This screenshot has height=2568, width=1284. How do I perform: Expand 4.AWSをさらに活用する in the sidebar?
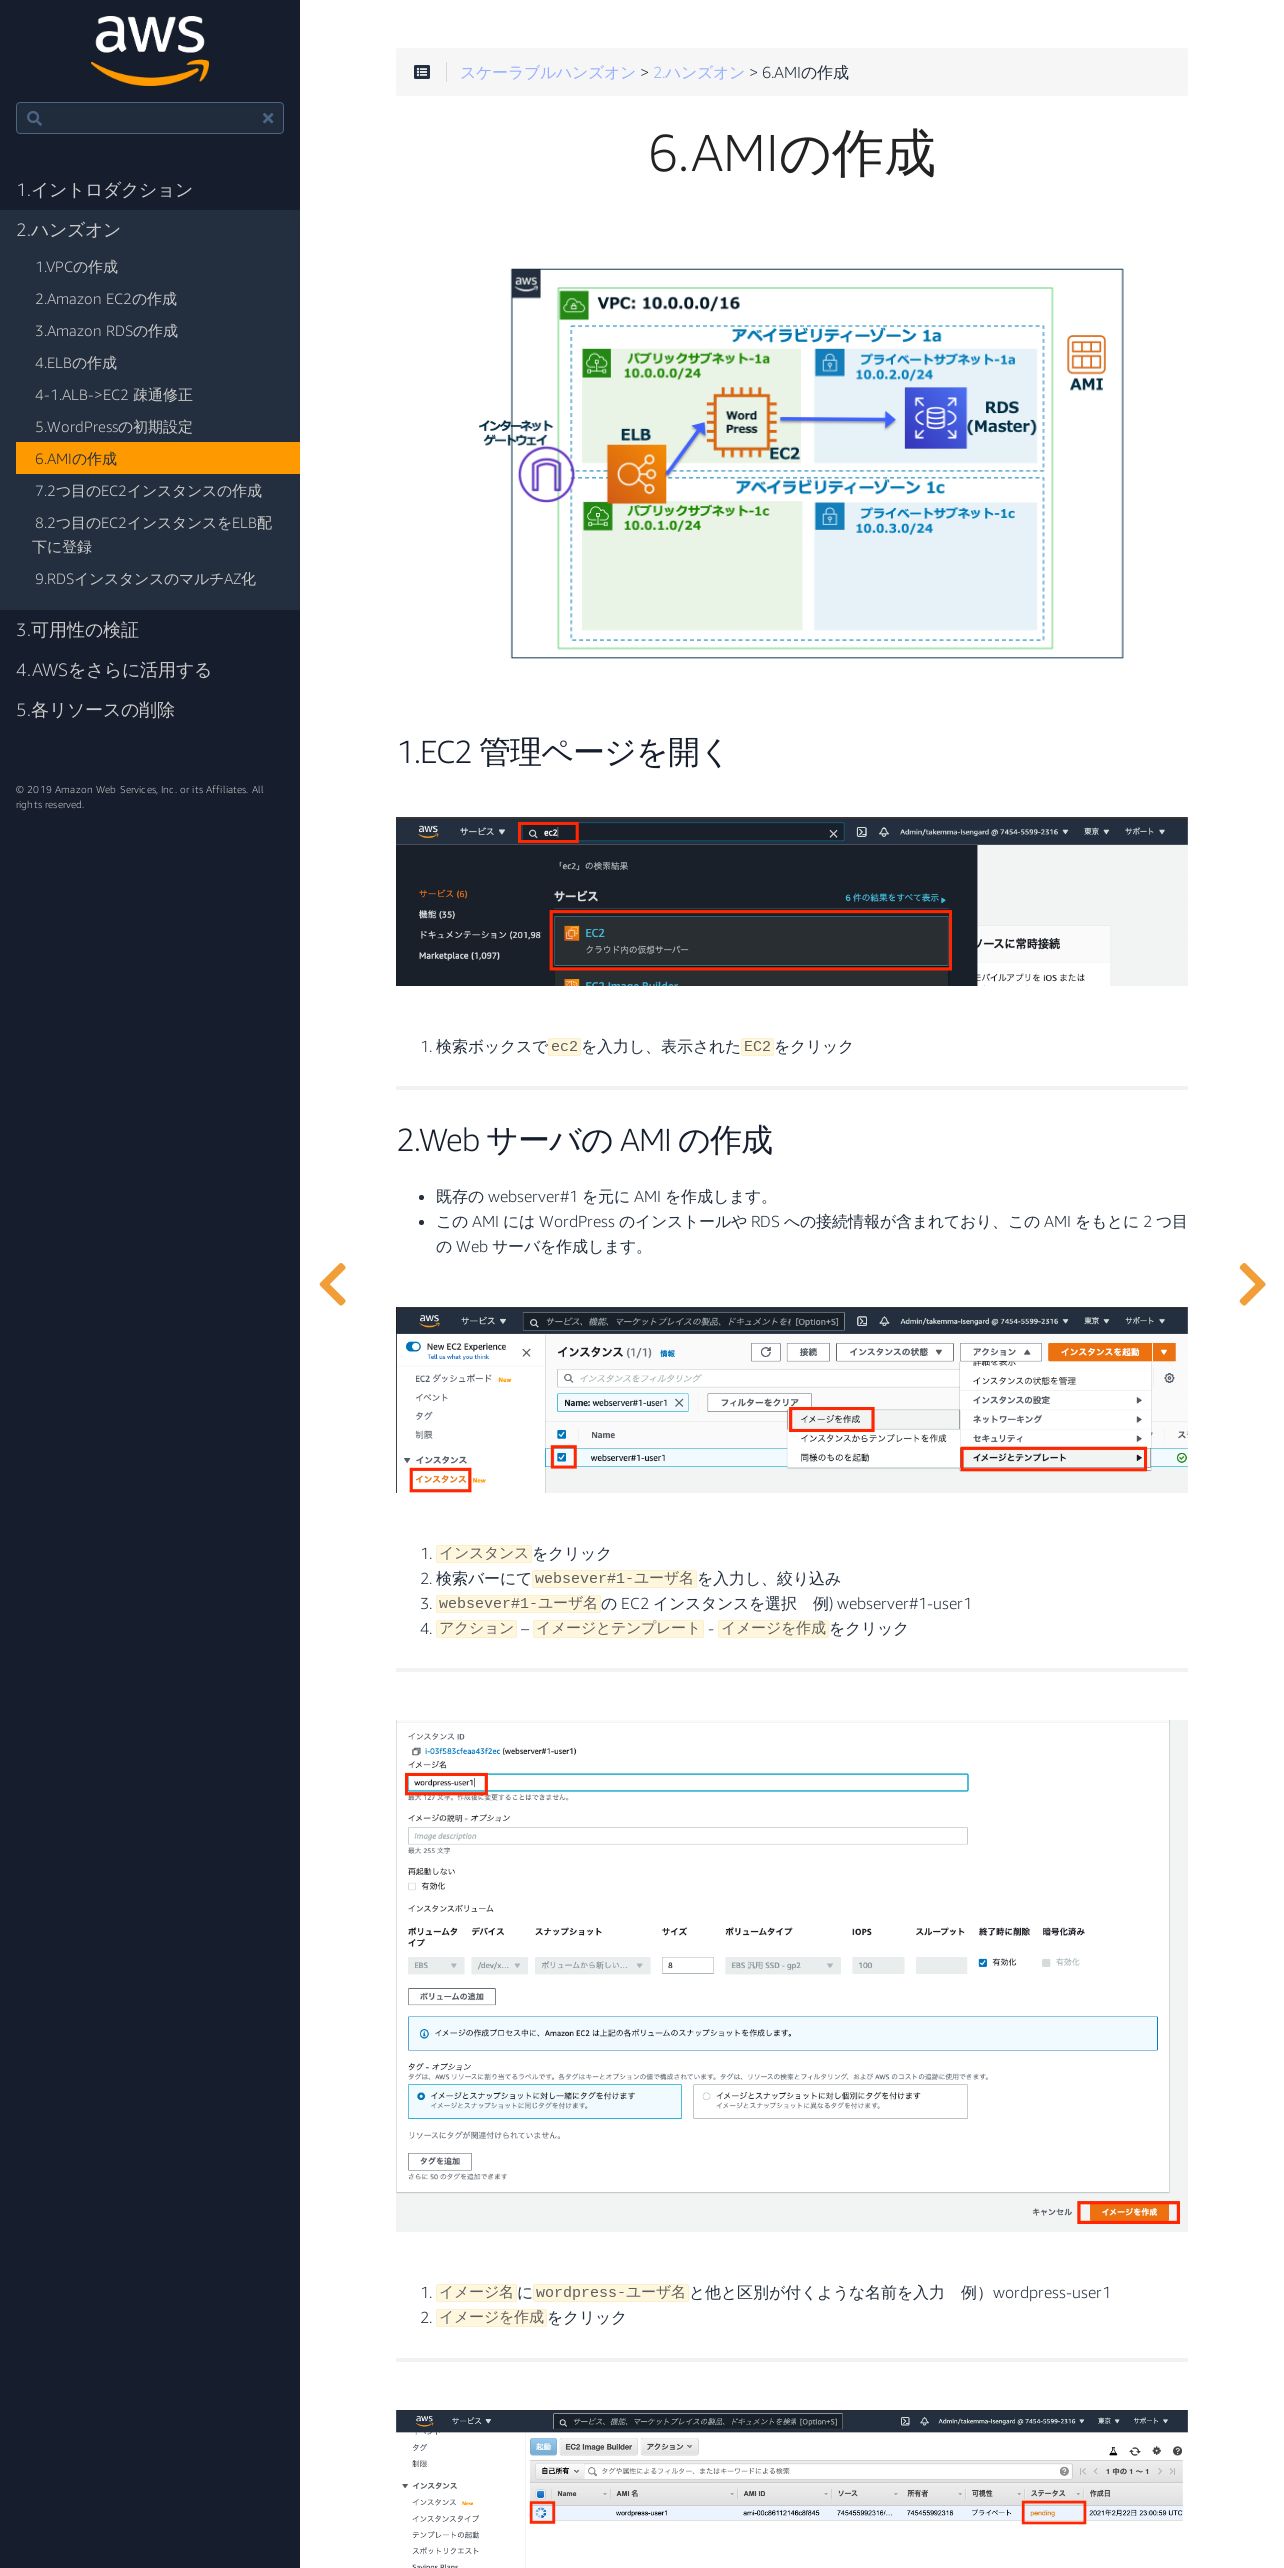[150, 670]
